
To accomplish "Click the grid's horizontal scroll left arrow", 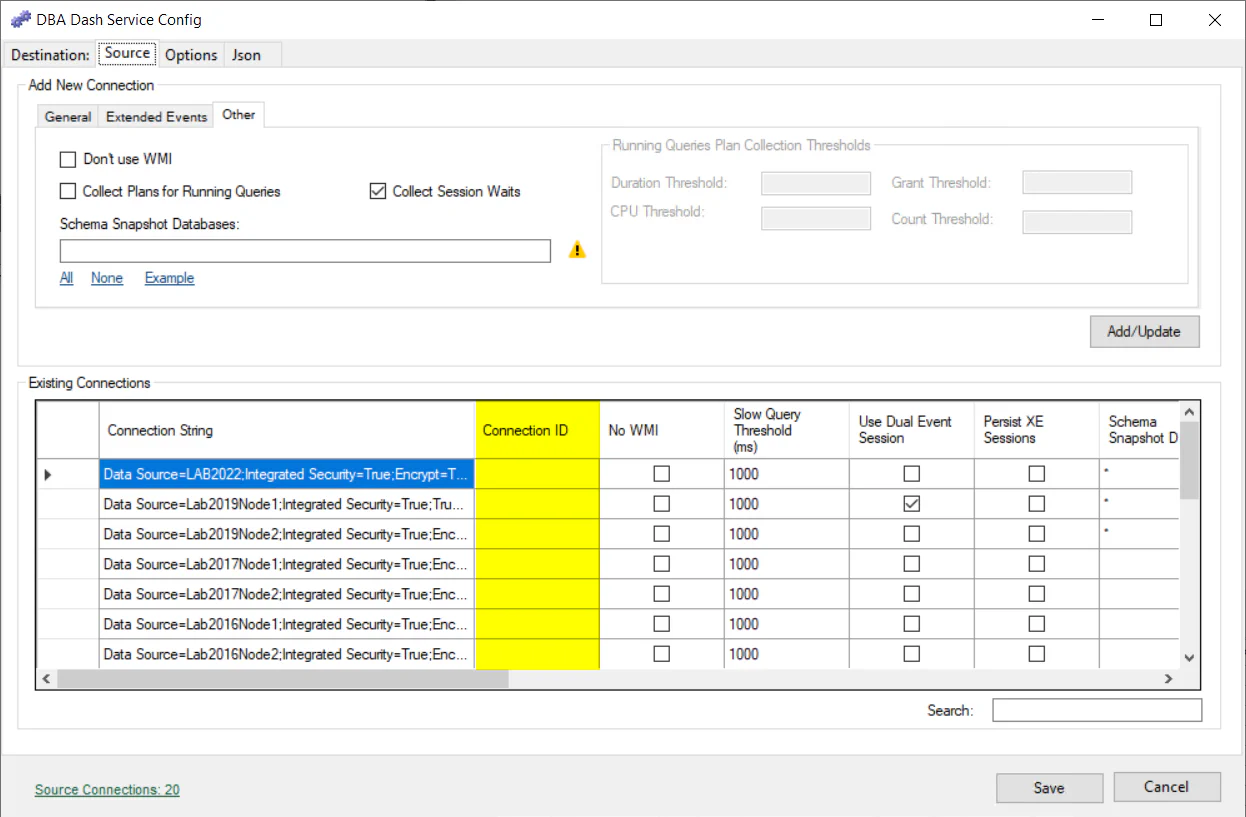I will pos(47,679).
